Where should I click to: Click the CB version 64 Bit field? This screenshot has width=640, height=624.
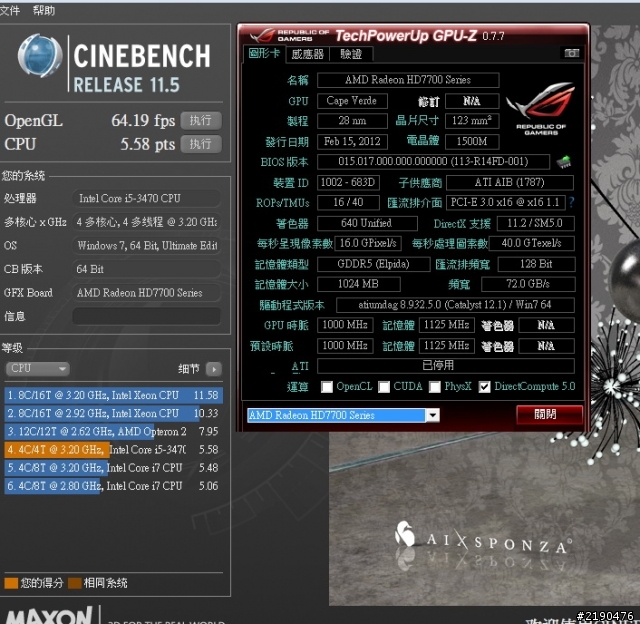[x=147, y=269]
